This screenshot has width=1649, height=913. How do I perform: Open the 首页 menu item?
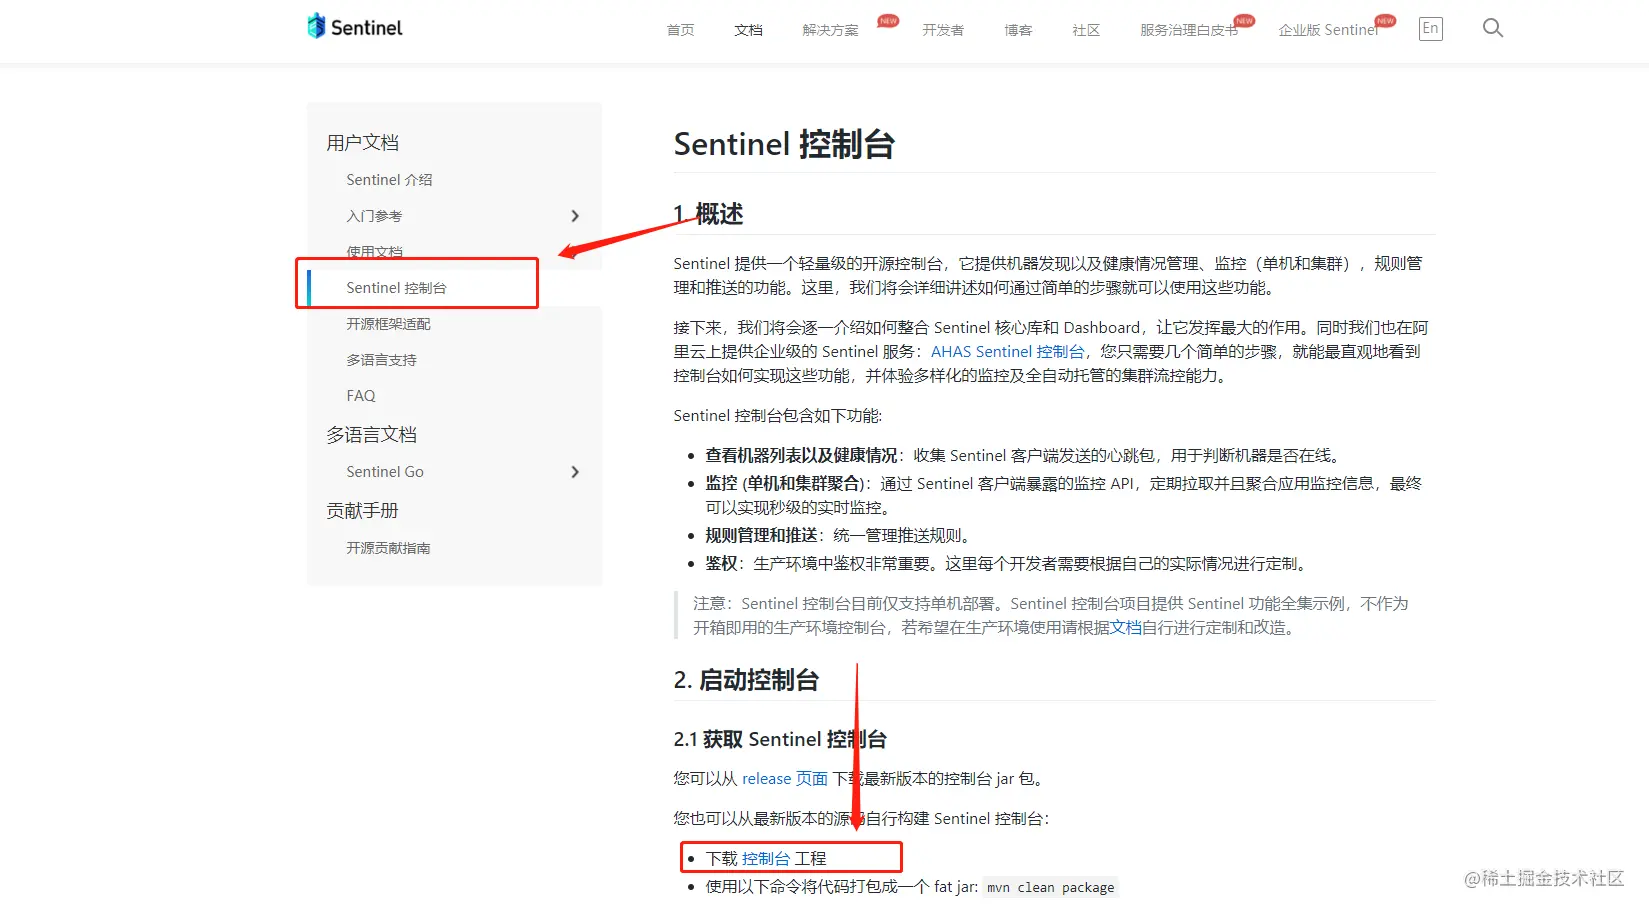point(680,30)
